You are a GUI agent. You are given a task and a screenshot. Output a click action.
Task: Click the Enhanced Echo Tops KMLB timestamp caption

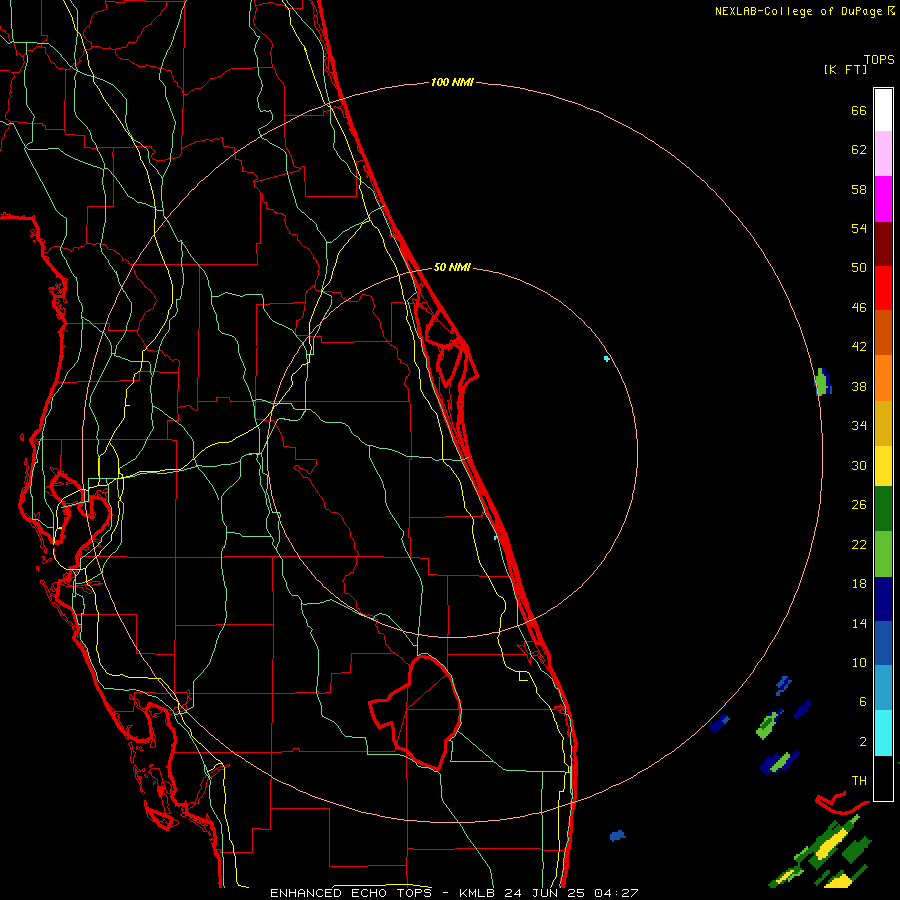tap(454, 893)
